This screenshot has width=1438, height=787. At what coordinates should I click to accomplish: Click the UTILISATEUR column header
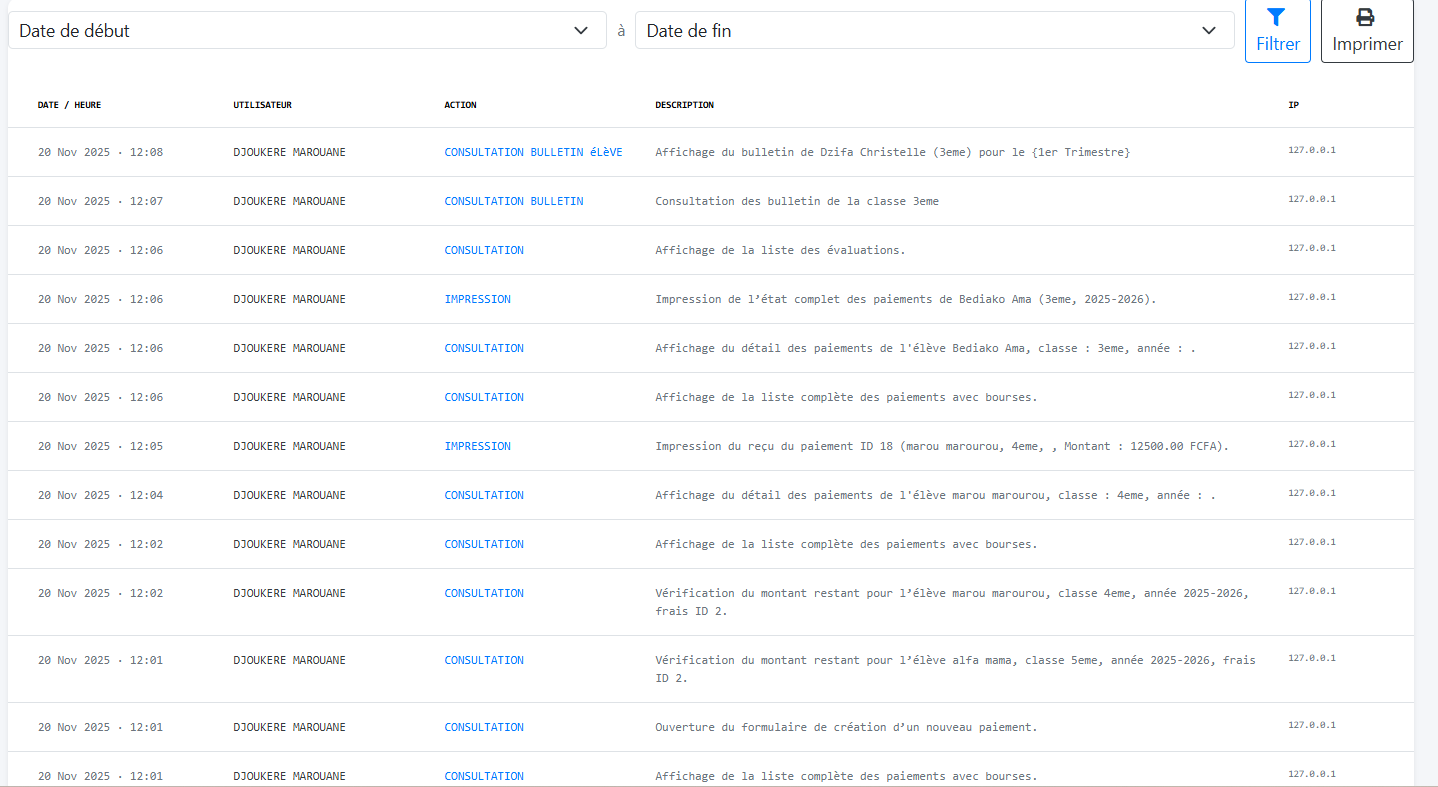(x=262, y=105)
